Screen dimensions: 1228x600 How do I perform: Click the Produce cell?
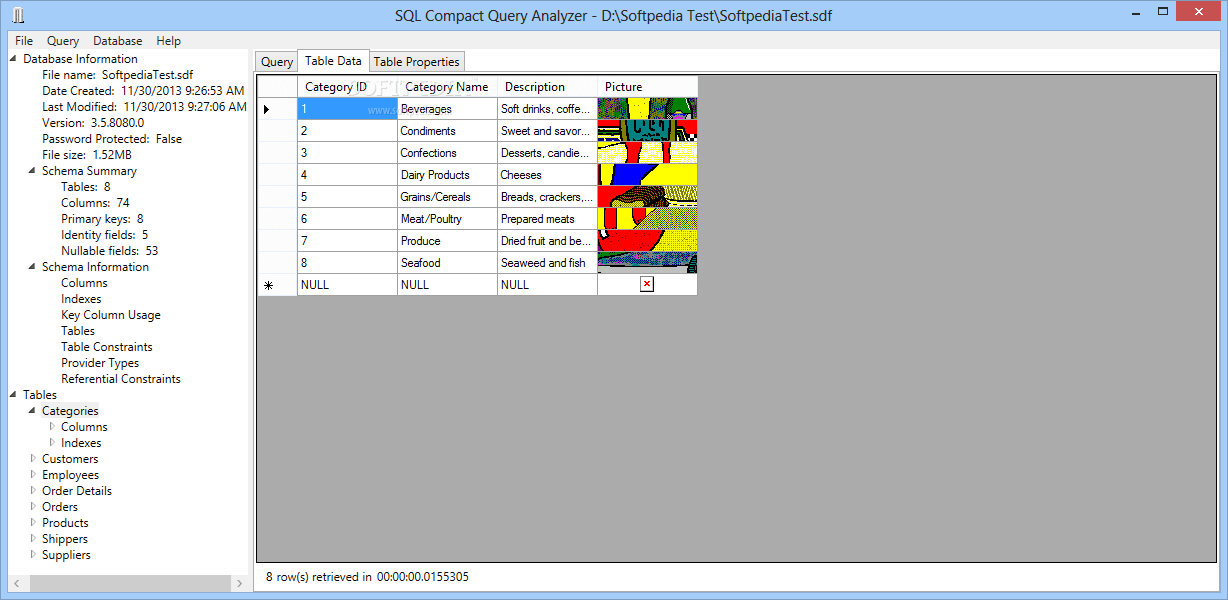tap(447, 241)
